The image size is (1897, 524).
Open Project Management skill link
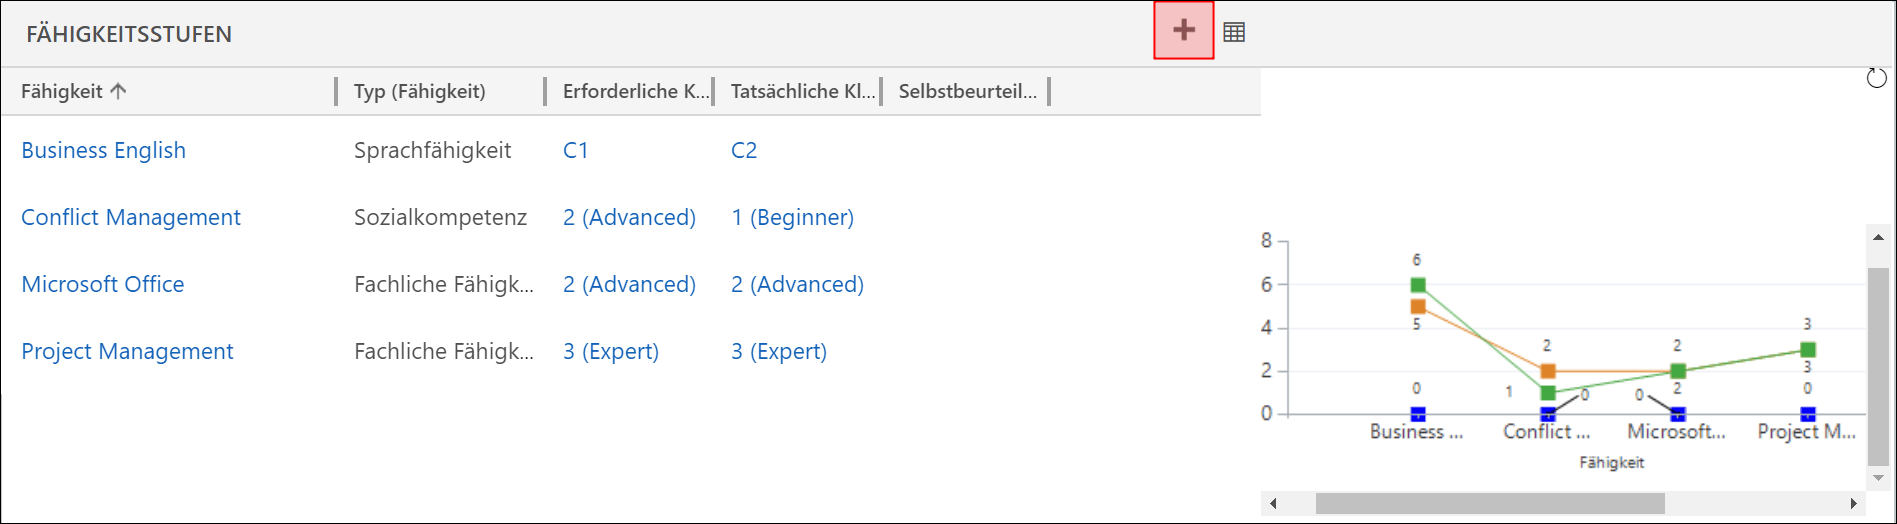pos(127,351)
